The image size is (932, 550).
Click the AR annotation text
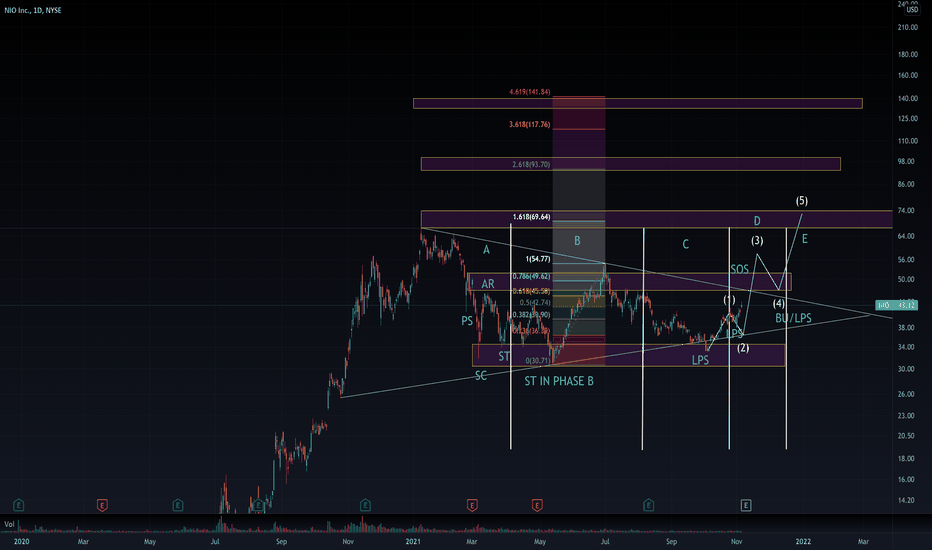click(488, 284)
